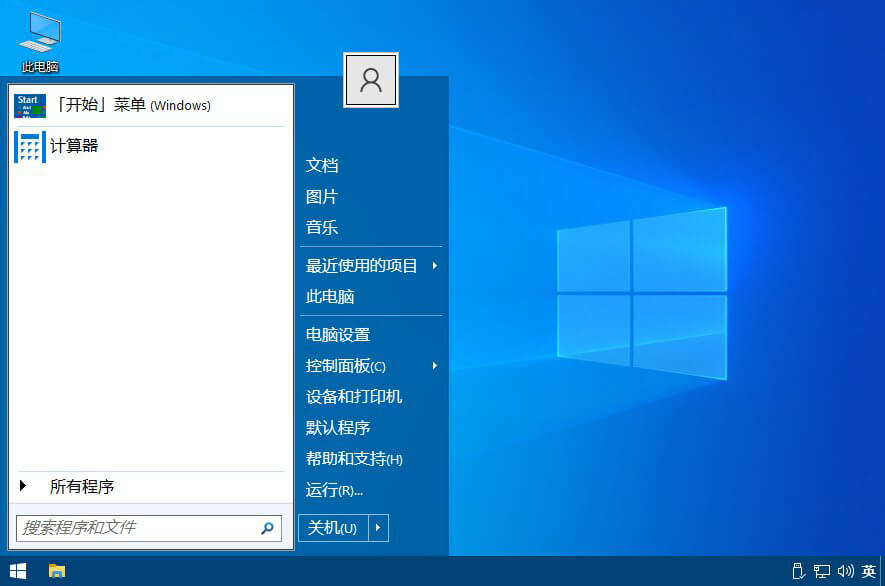Open 电脑设置 from the Start menu
The width and height of the screenshot is (885, 586).
pos(334,335)
